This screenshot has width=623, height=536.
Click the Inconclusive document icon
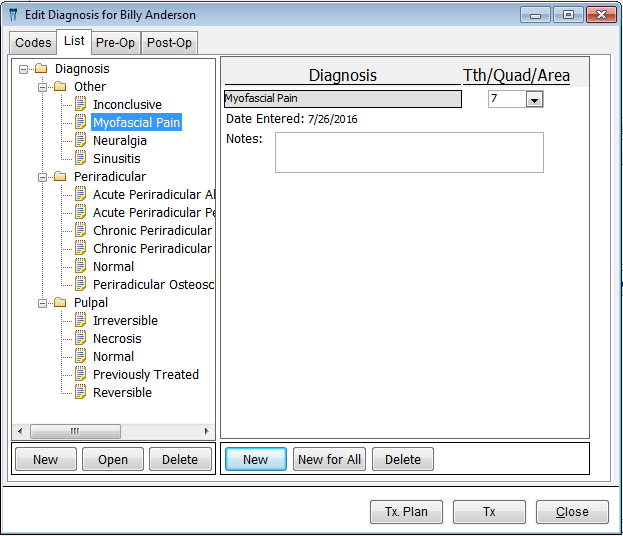click(x=81, y=105)
